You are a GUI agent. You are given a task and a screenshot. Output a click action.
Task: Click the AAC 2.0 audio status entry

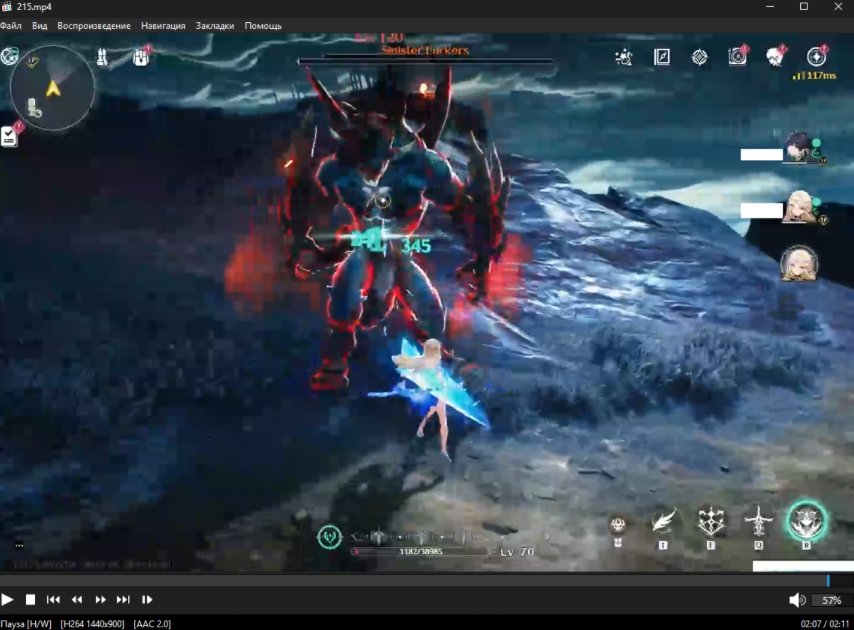click(152, 624)
